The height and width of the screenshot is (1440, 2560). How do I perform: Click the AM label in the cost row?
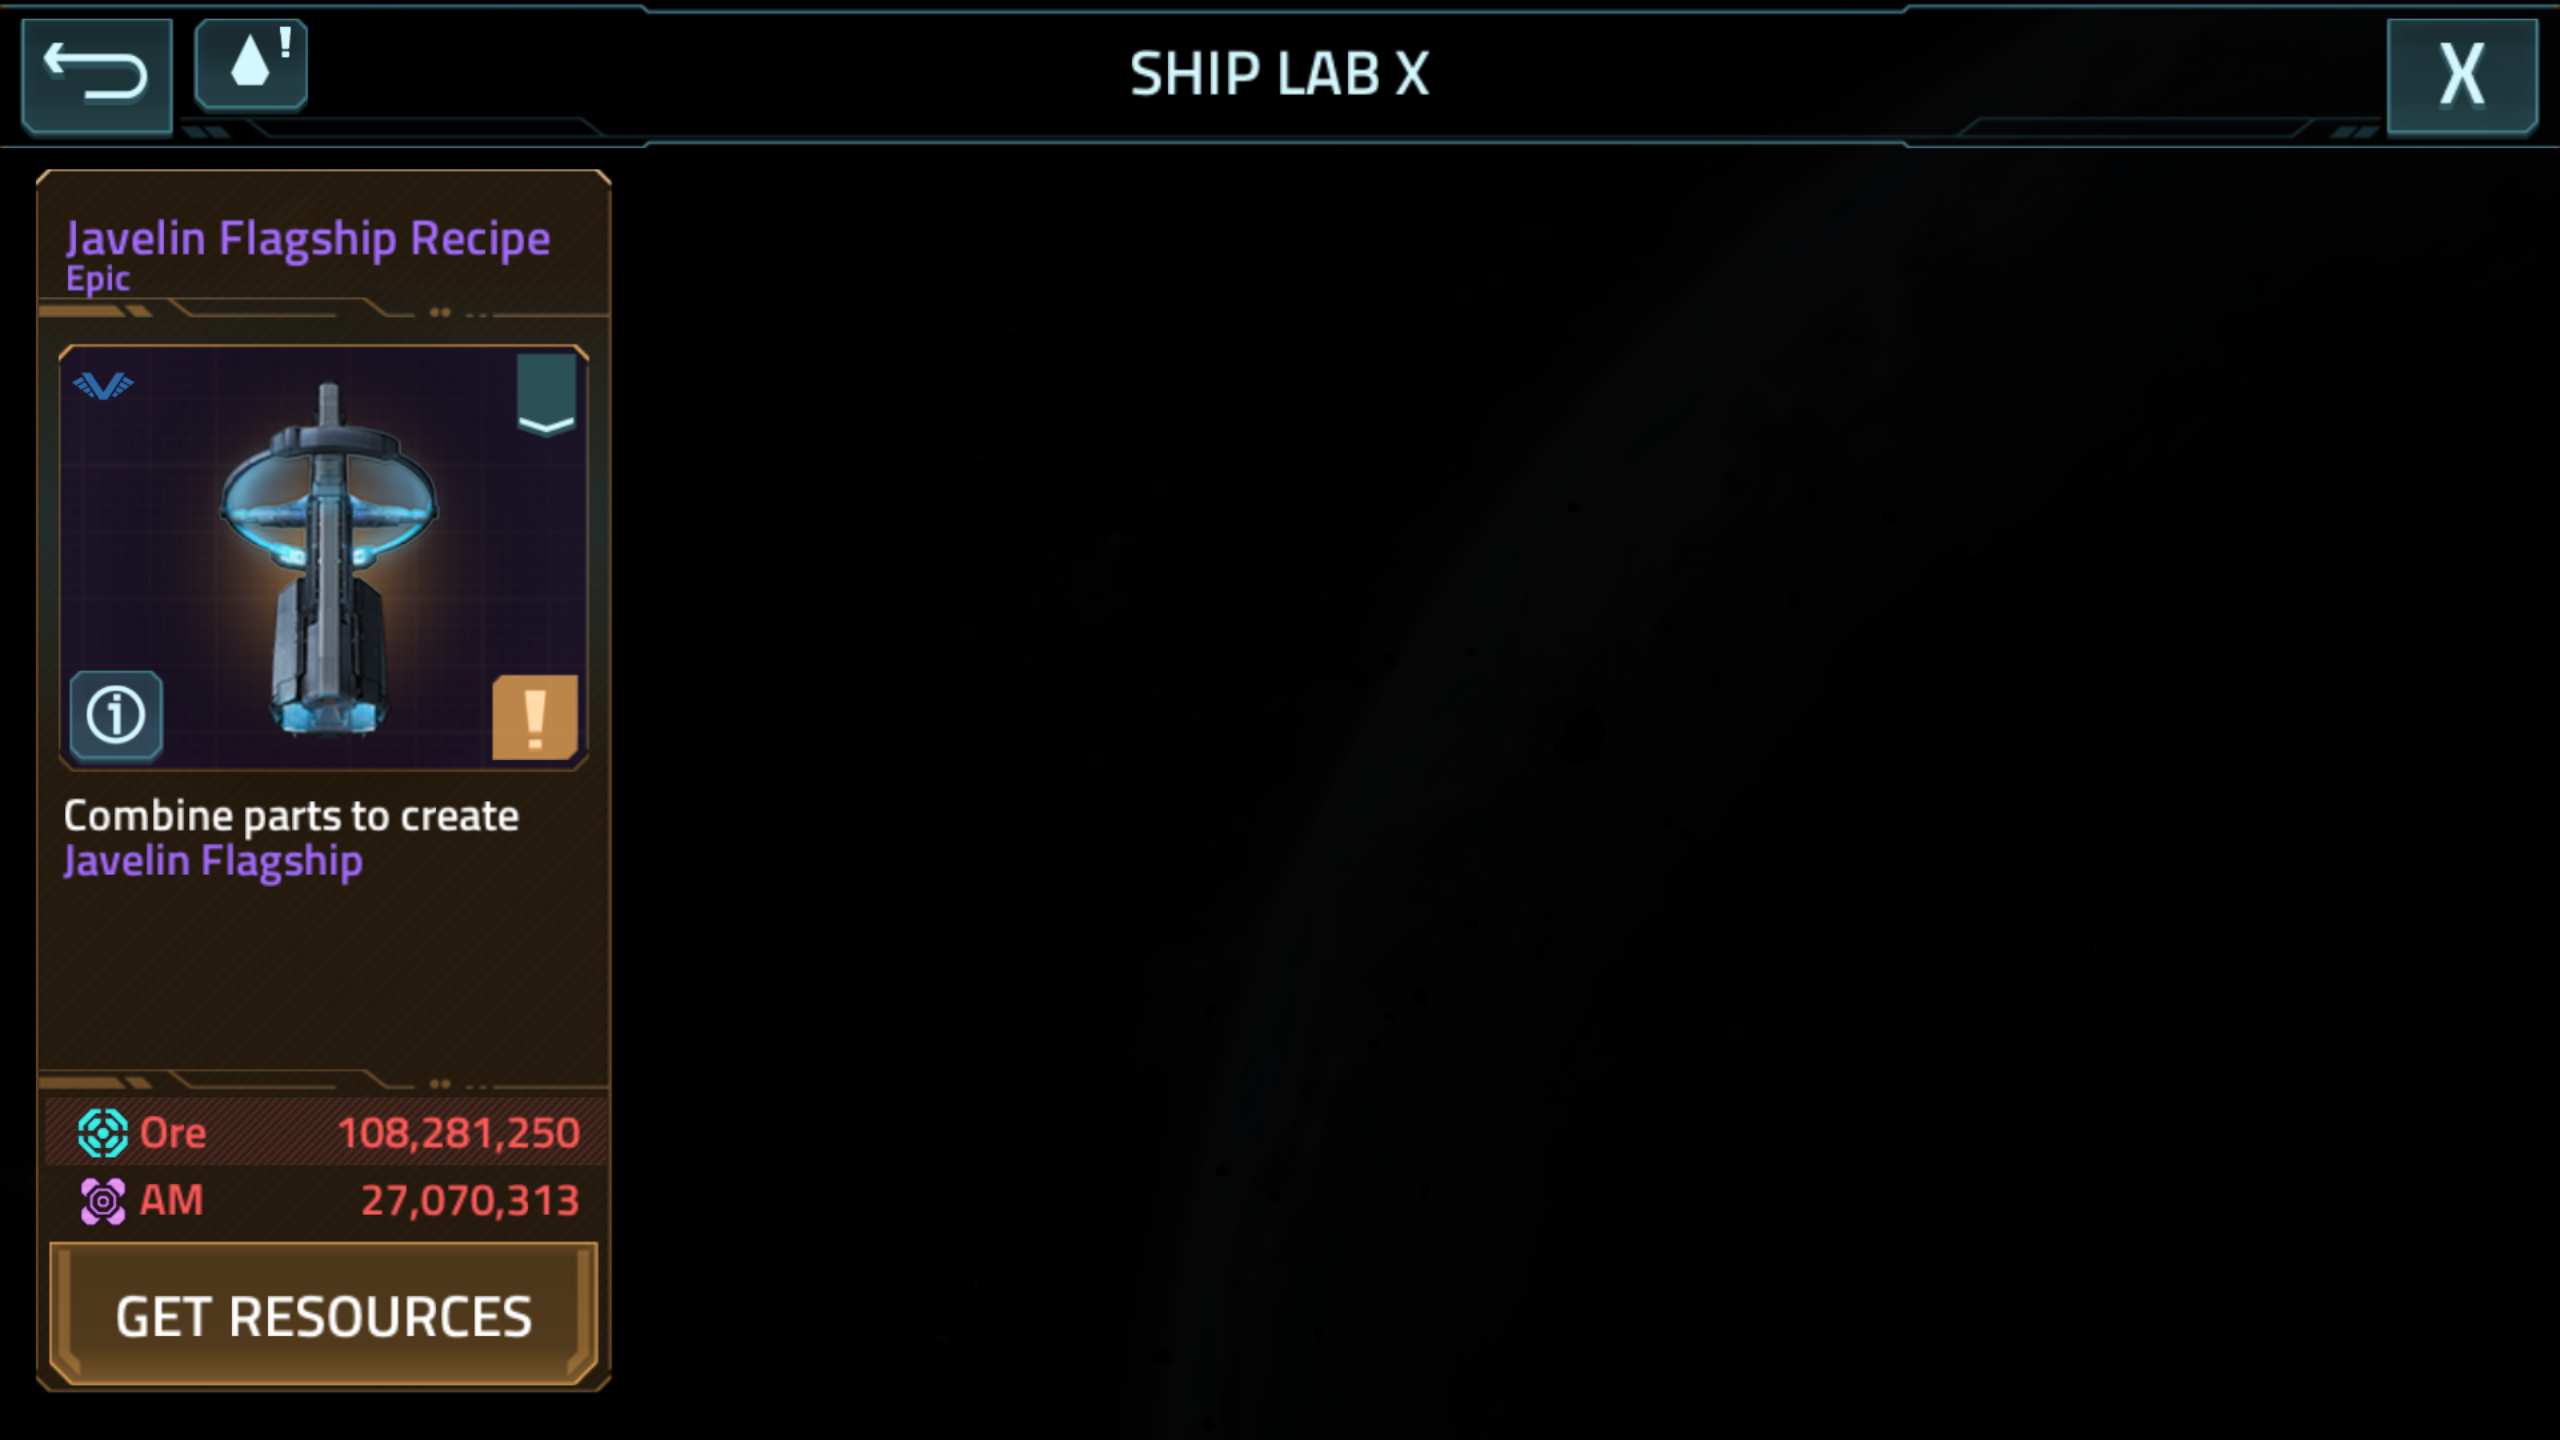coord(171,1200)
